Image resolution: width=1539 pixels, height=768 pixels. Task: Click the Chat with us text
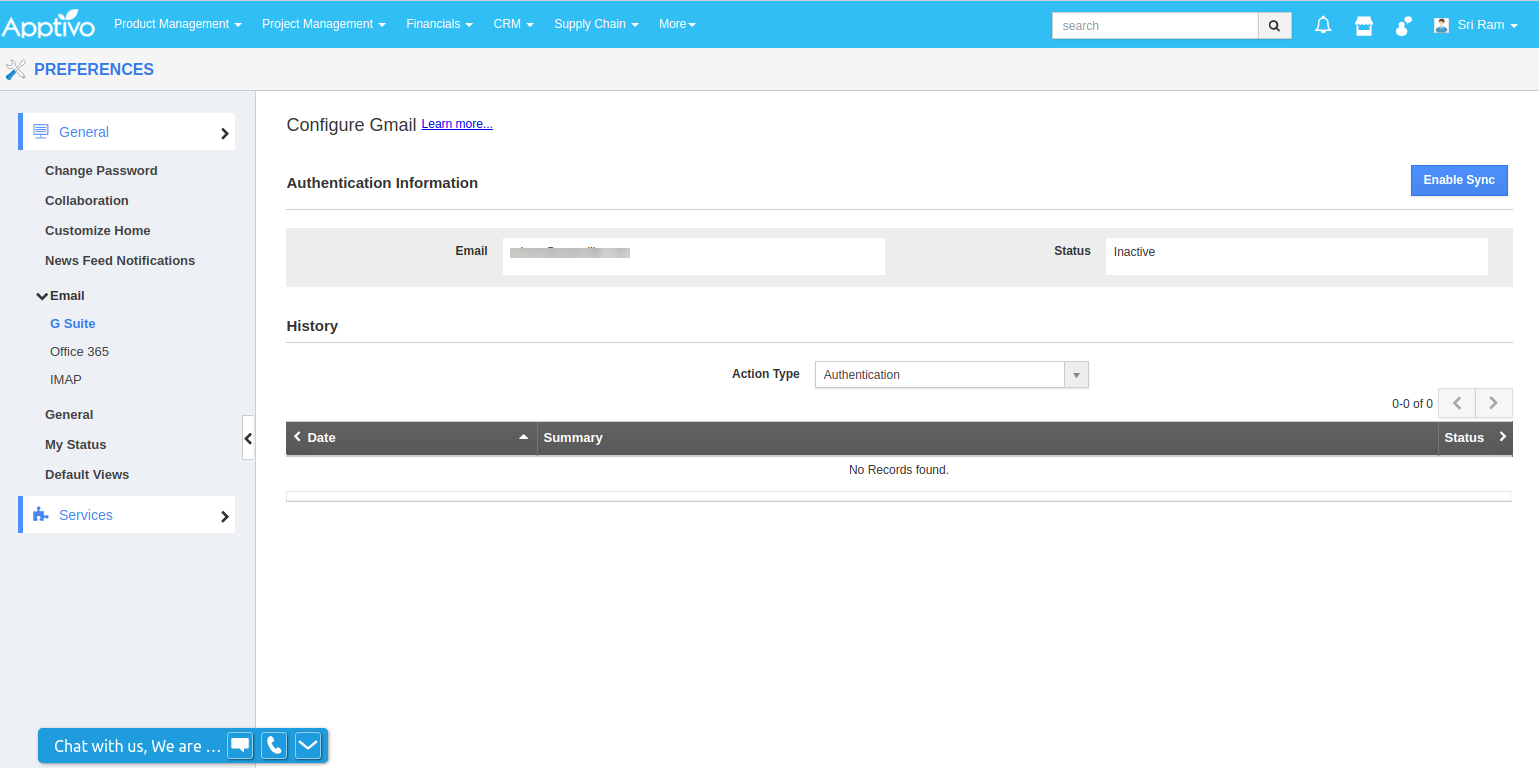pyautogui.click(x=137, y=746)
